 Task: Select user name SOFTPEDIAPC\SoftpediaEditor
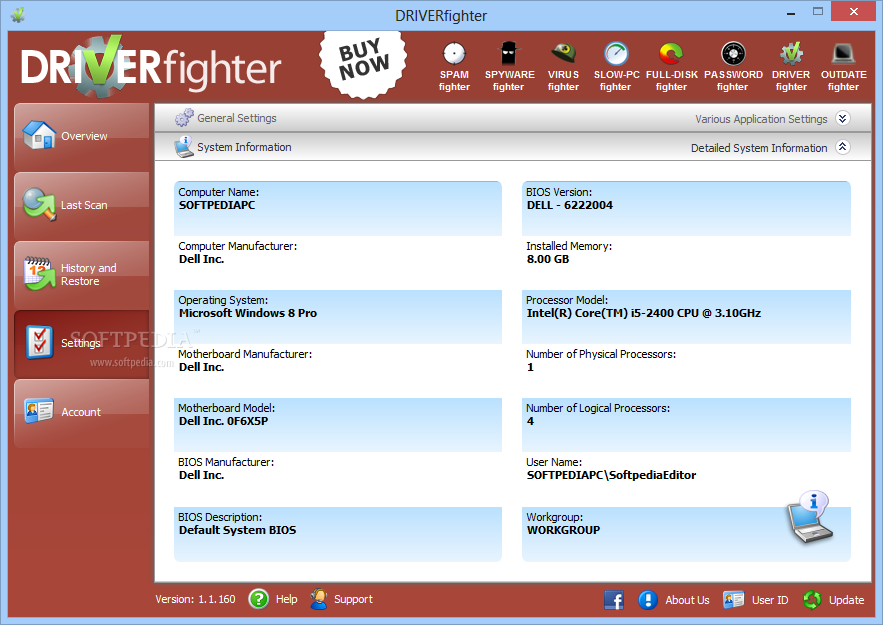pyautogui.click(x=612, y=475)
